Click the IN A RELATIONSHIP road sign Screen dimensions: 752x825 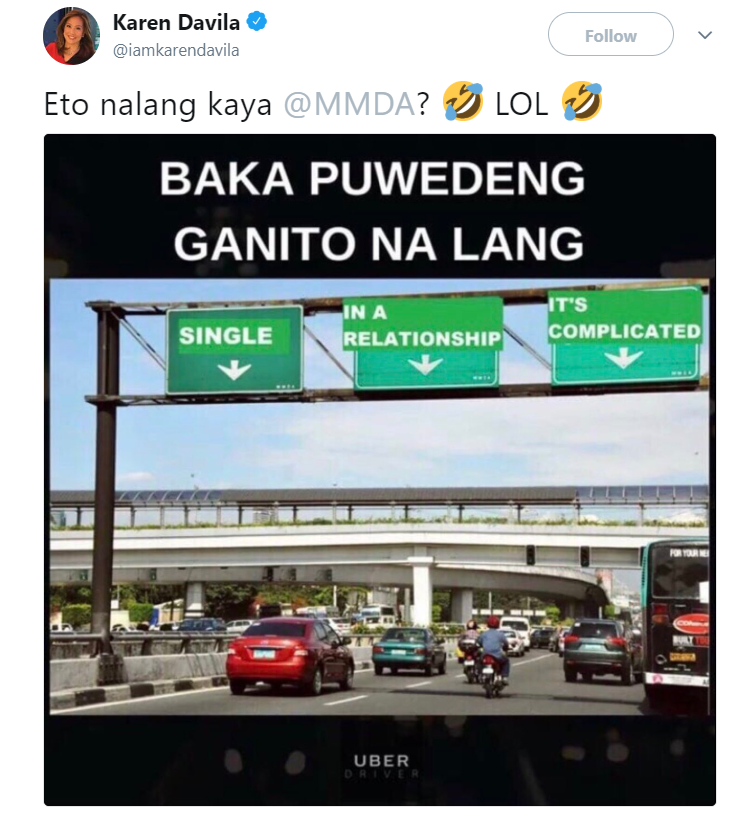coord(425,343)
